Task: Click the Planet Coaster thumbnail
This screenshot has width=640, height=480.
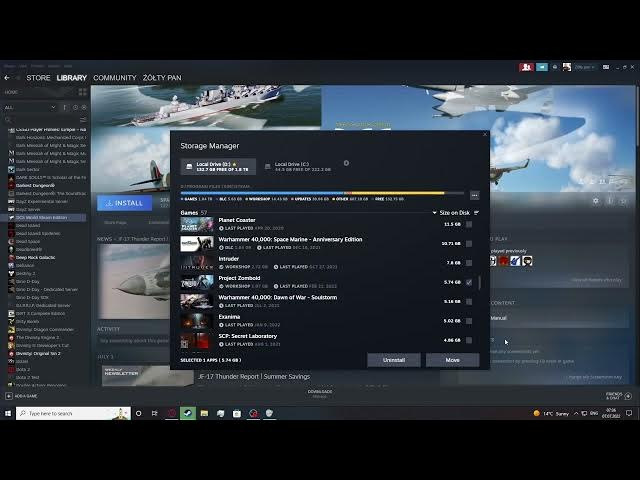Action: (197, 224)
